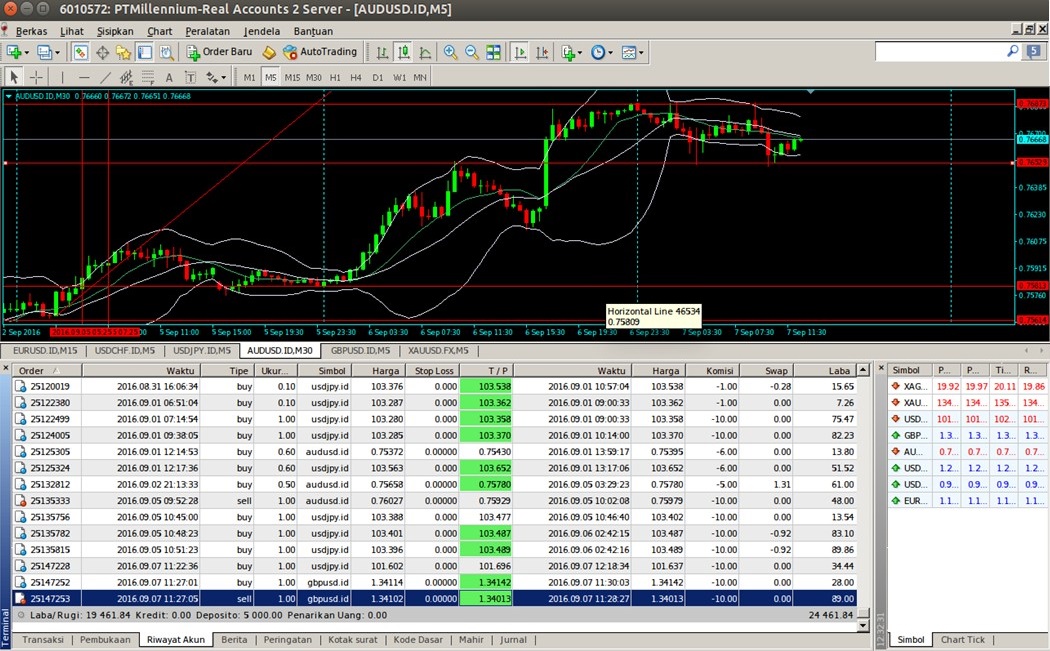Sort history by the Laba column header
The image size is (1050, 651).
pos(823,370)
